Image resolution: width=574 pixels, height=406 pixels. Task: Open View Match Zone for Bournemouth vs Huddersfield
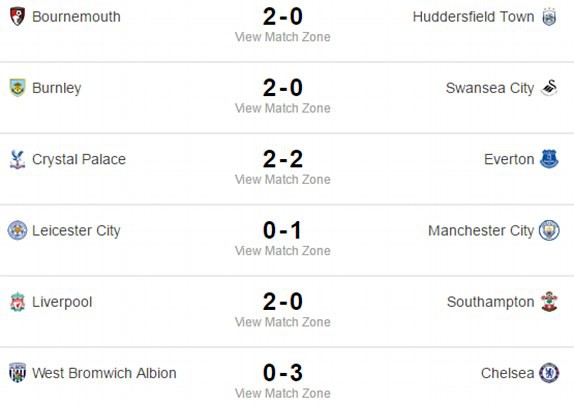click(x=283, y=37)
